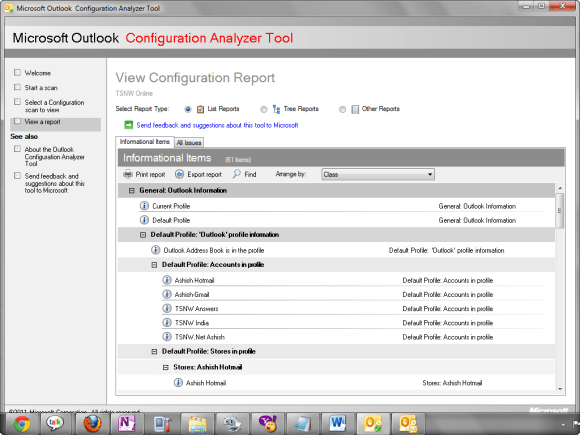Screen dimensions: 580x435
Task: Click the Print report button text
Action: click(150, 174)
